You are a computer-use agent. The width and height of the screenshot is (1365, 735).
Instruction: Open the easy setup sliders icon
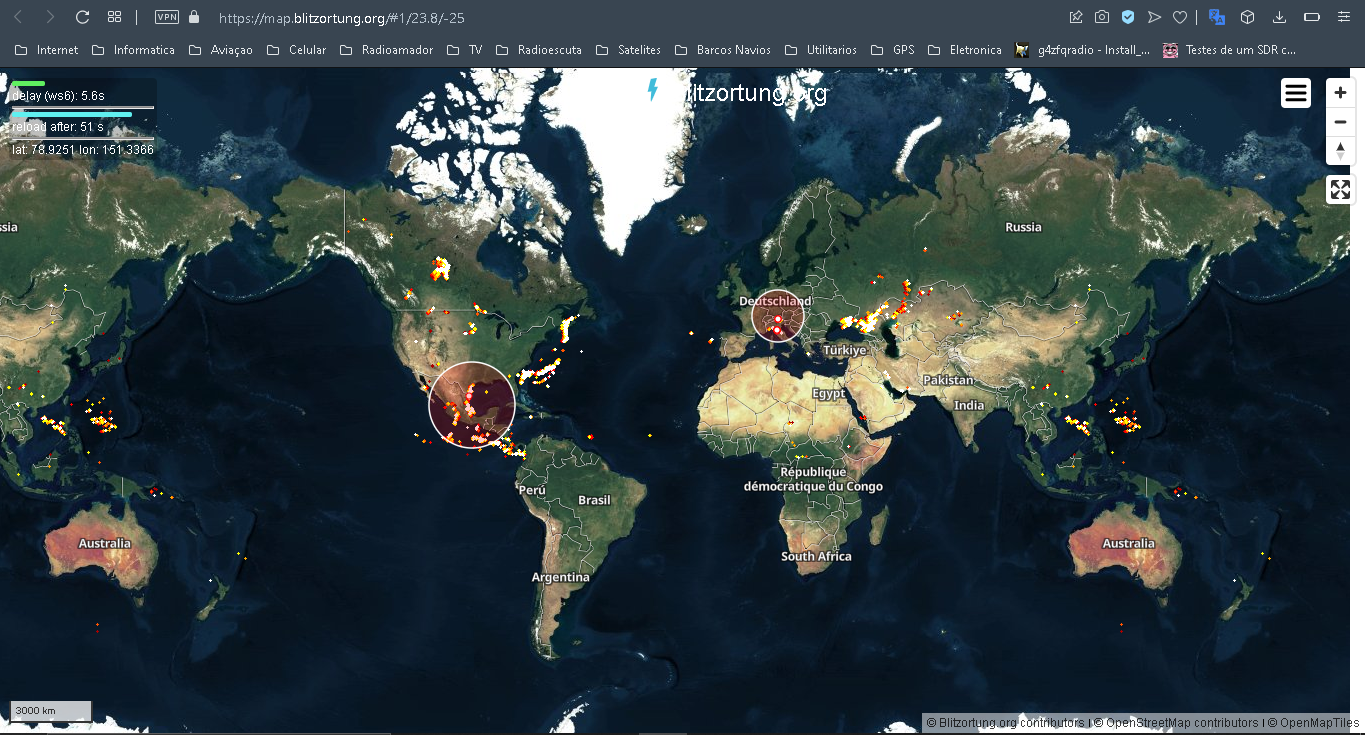(x=1343, y=17)
